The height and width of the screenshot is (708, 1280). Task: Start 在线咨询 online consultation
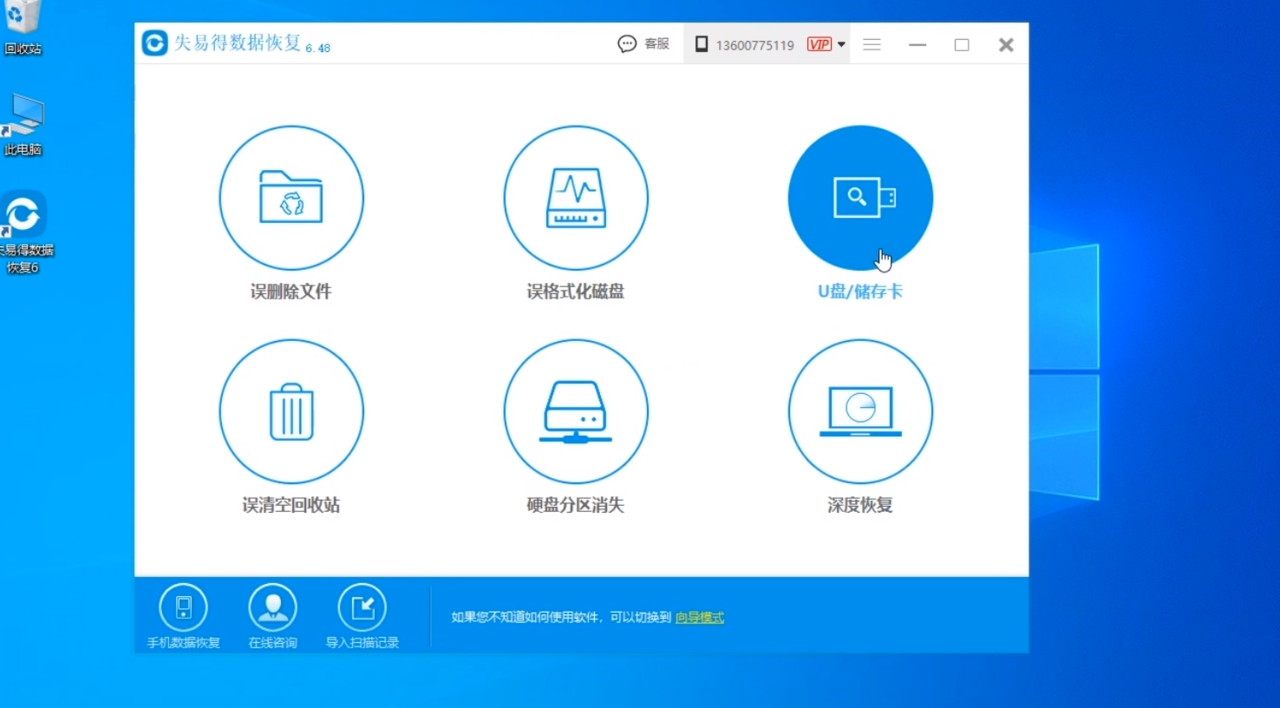click(x=273, y=607)
